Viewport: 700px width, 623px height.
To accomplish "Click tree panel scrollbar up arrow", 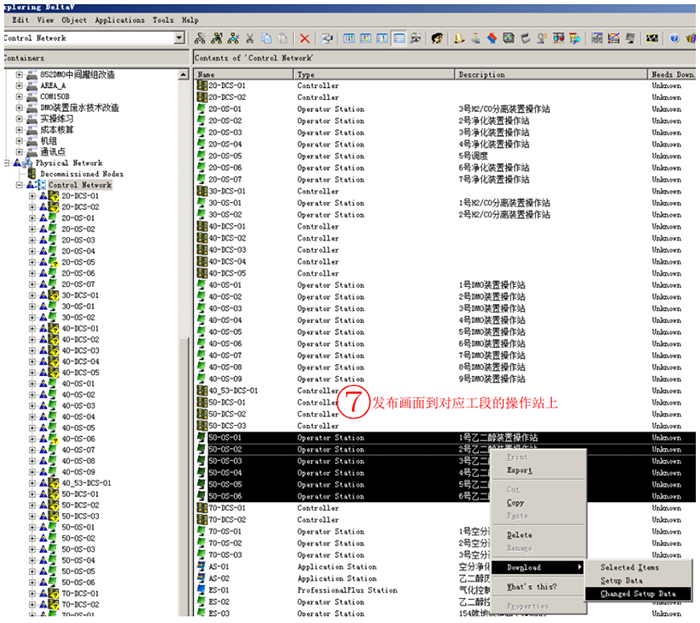I will coord(183,72).
